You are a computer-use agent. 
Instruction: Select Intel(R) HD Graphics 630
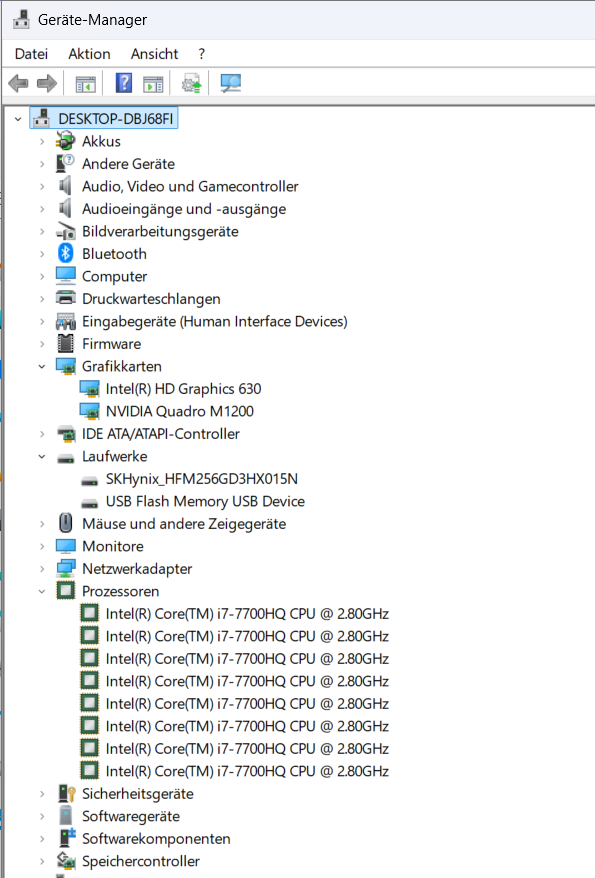tap(183, 389)
